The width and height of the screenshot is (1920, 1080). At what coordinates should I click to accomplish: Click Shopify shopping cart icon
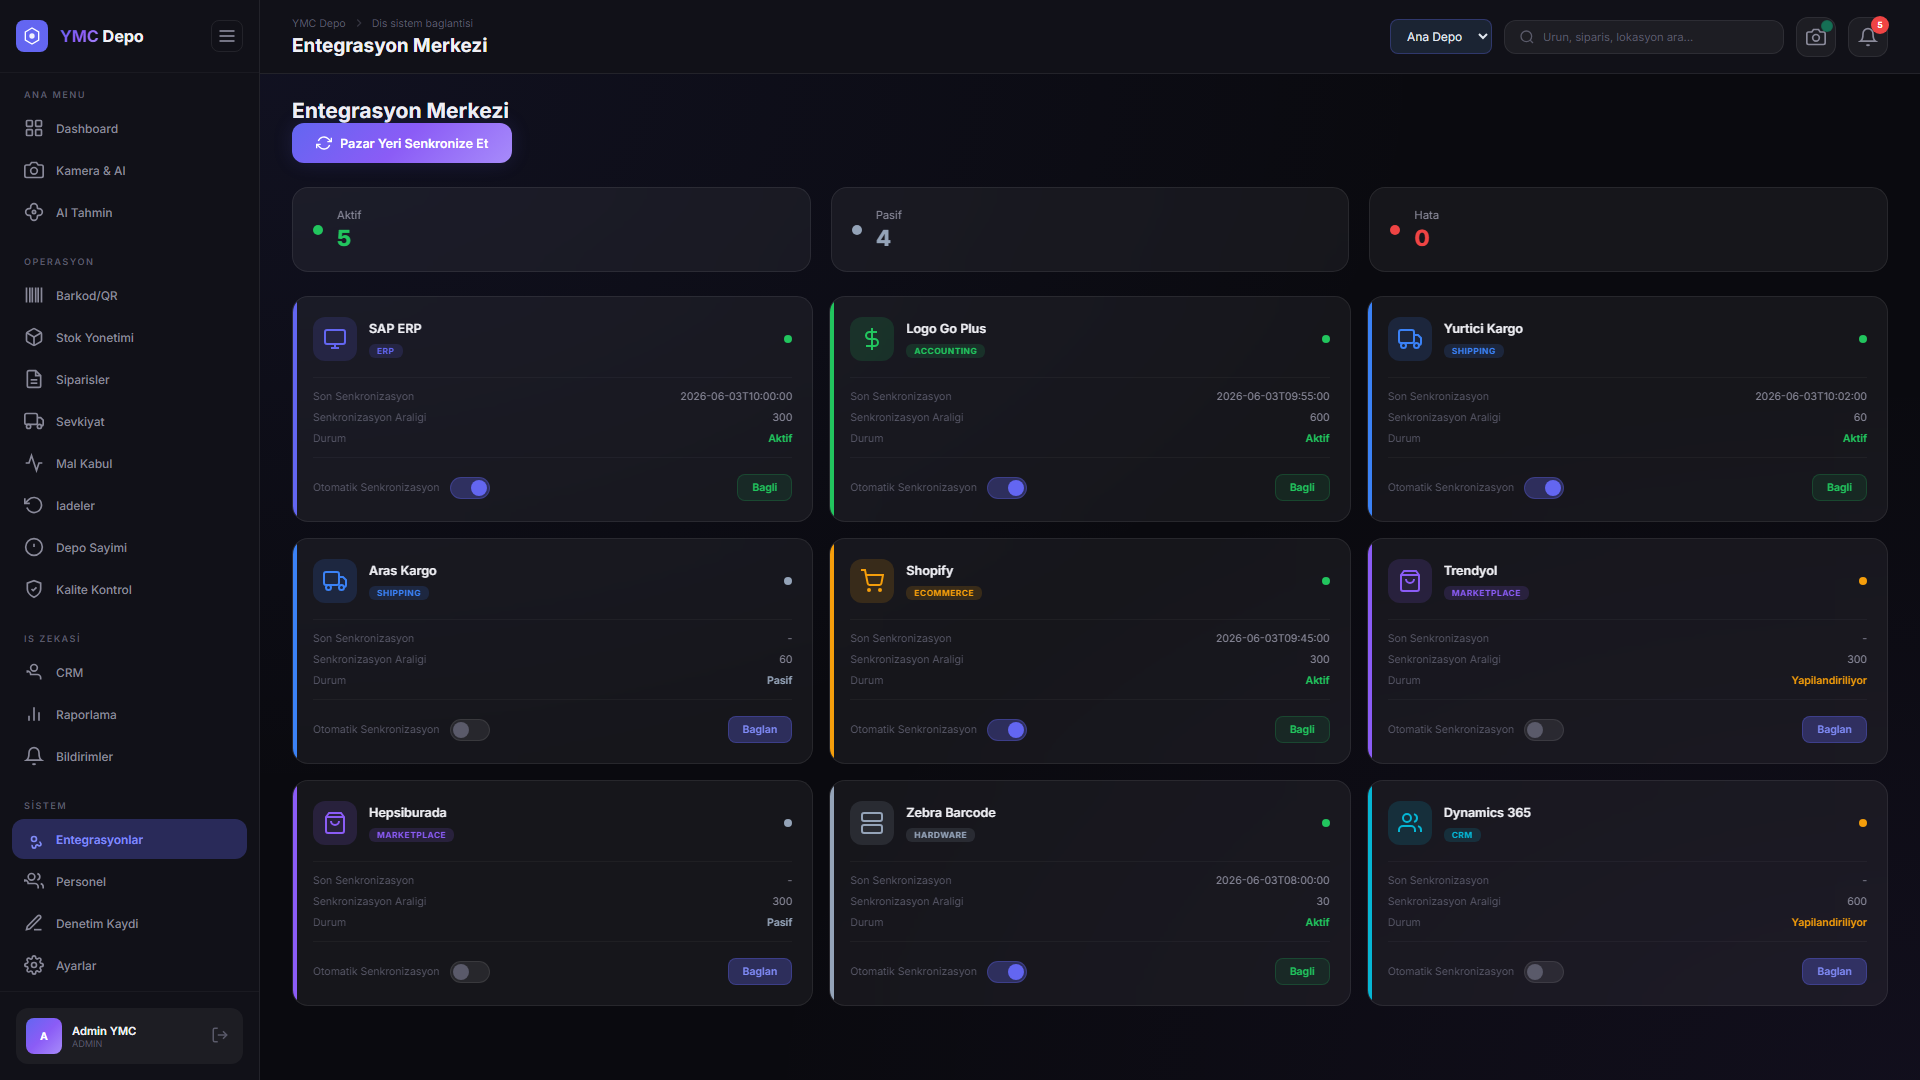[872, 581]
